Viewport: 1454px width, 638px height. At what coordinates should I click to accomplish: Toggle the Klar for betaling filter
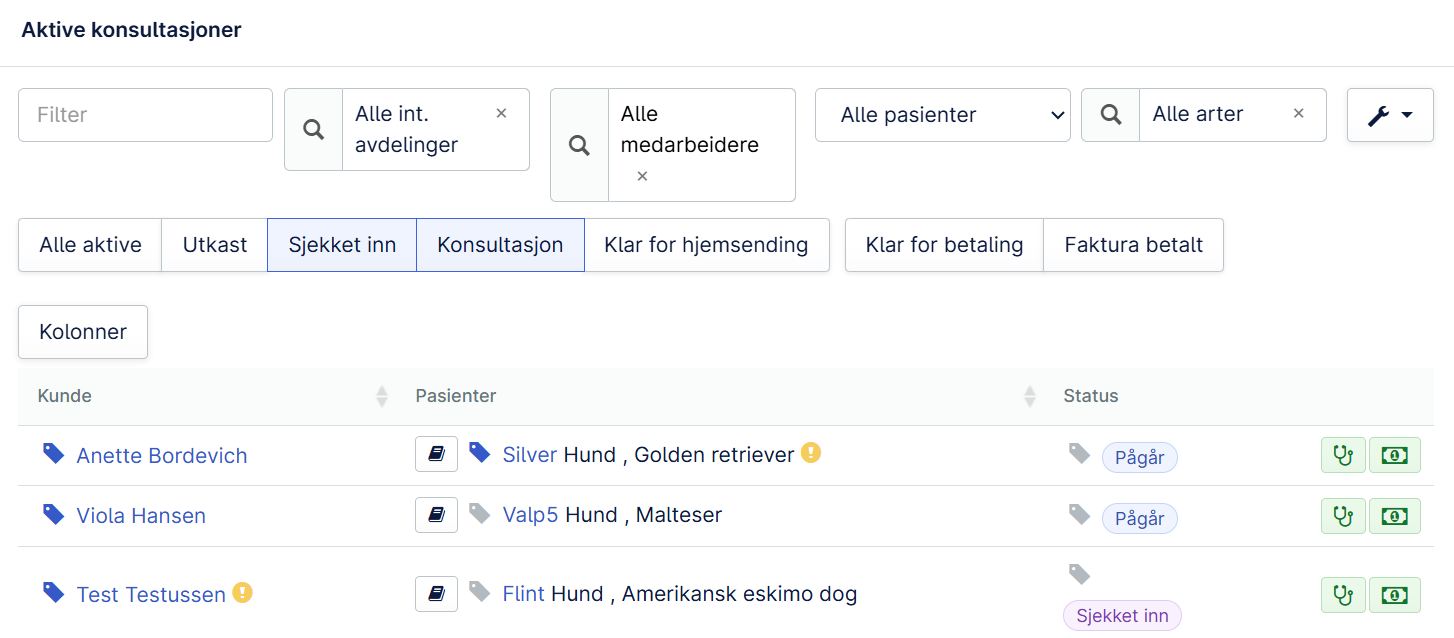coord(944,245)
